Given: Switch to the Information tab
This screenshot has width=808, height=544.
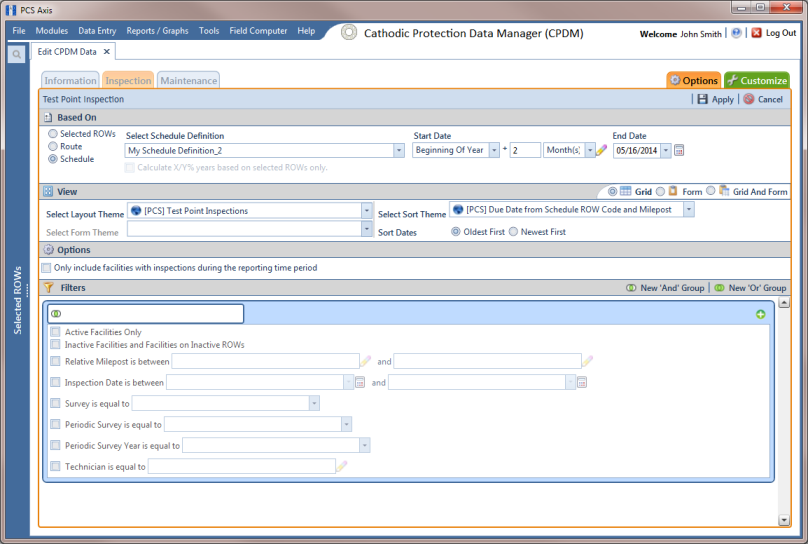Looking at the screenshot, I should click(x=70, y=80).
